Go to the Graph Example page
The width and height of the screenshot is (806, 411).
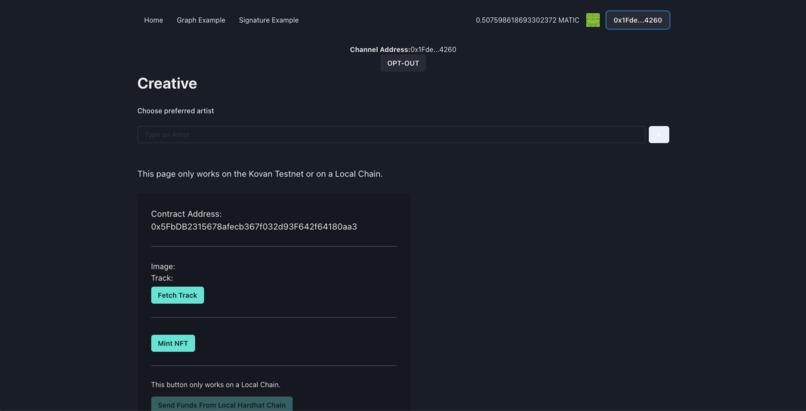pos(201,20)
